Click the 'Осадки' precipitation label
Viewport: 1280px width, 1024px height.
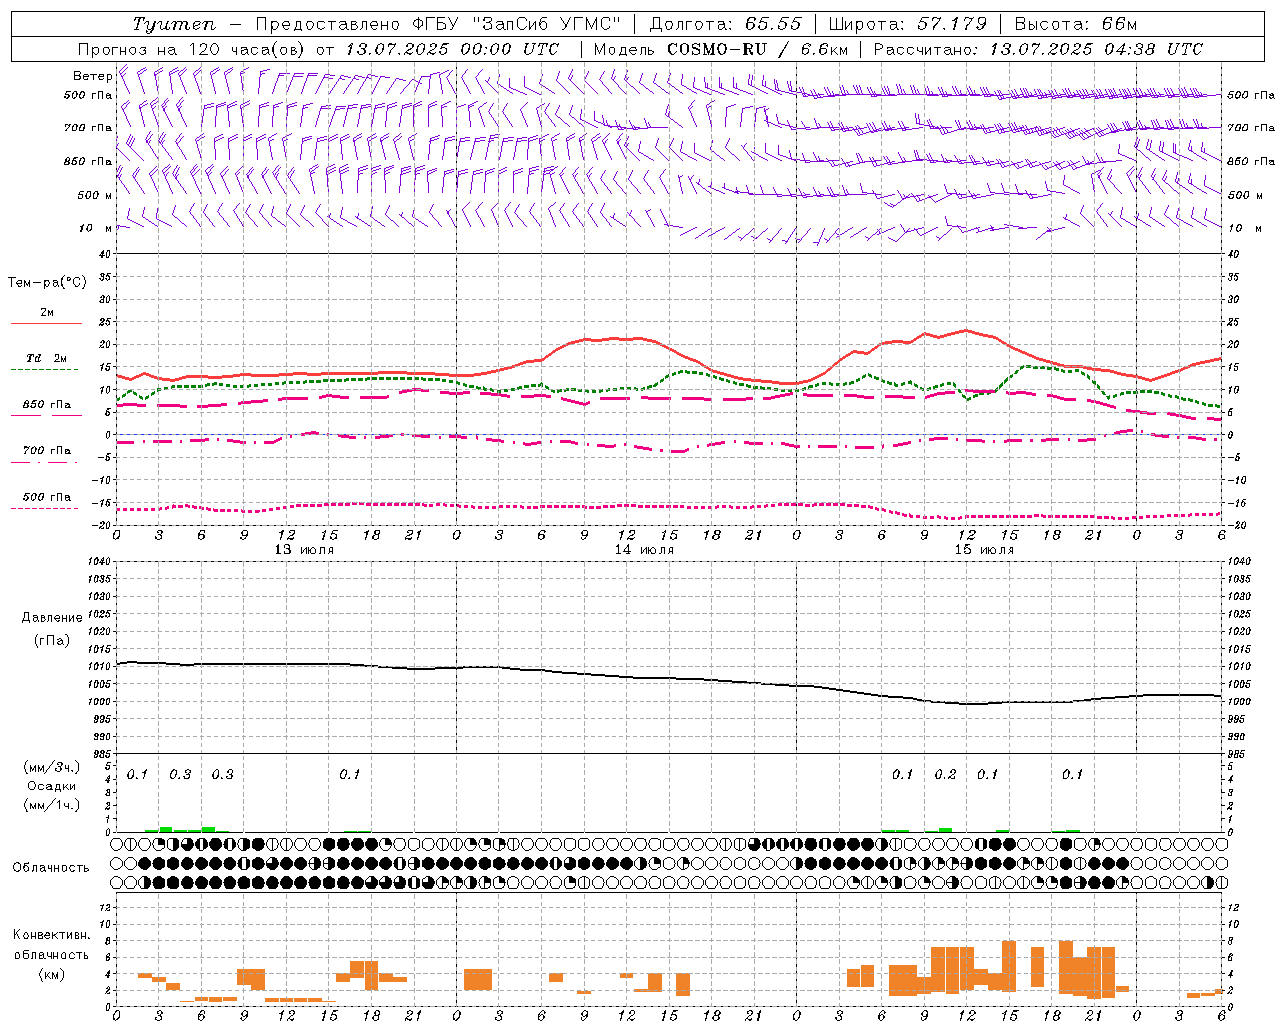click(52, 786)
